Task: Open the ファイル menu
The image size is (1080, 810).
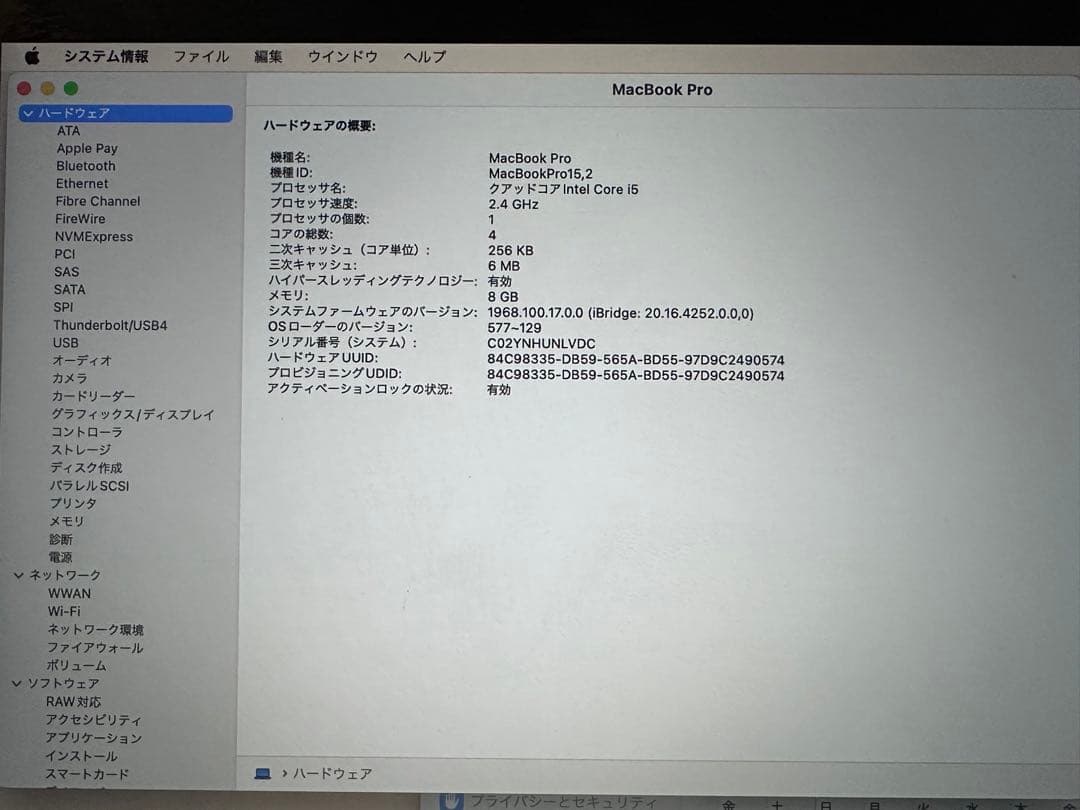Action: coord(201,57)
